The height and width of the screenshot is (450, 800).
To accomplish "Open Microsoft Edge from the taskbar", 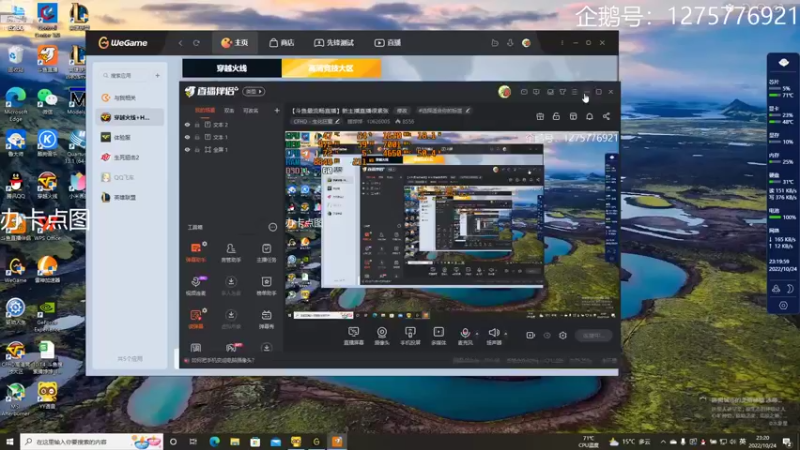I will click(x=214, y=442).
